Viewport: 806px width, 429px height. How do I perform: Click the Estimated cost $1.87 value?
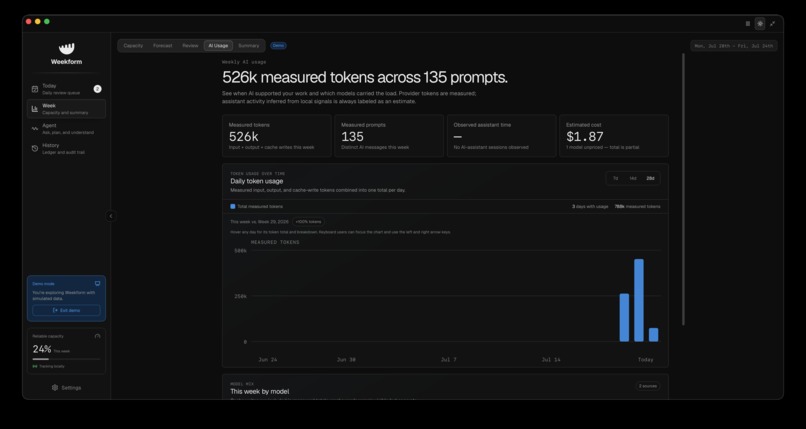pos(584,137)
